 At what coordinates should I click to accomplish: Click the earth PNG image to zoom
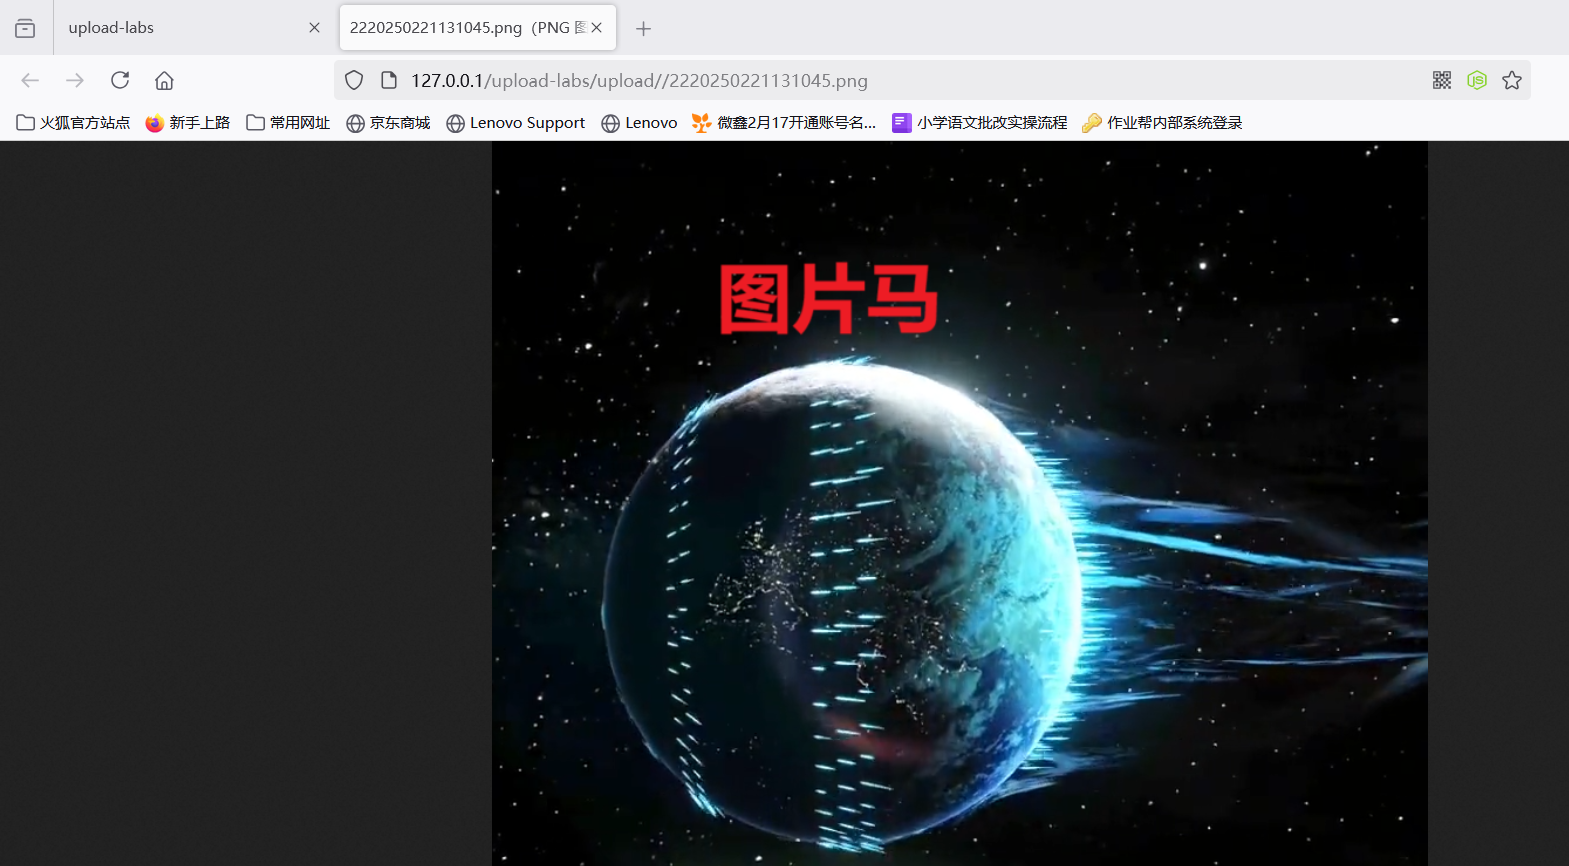[960, 503]
